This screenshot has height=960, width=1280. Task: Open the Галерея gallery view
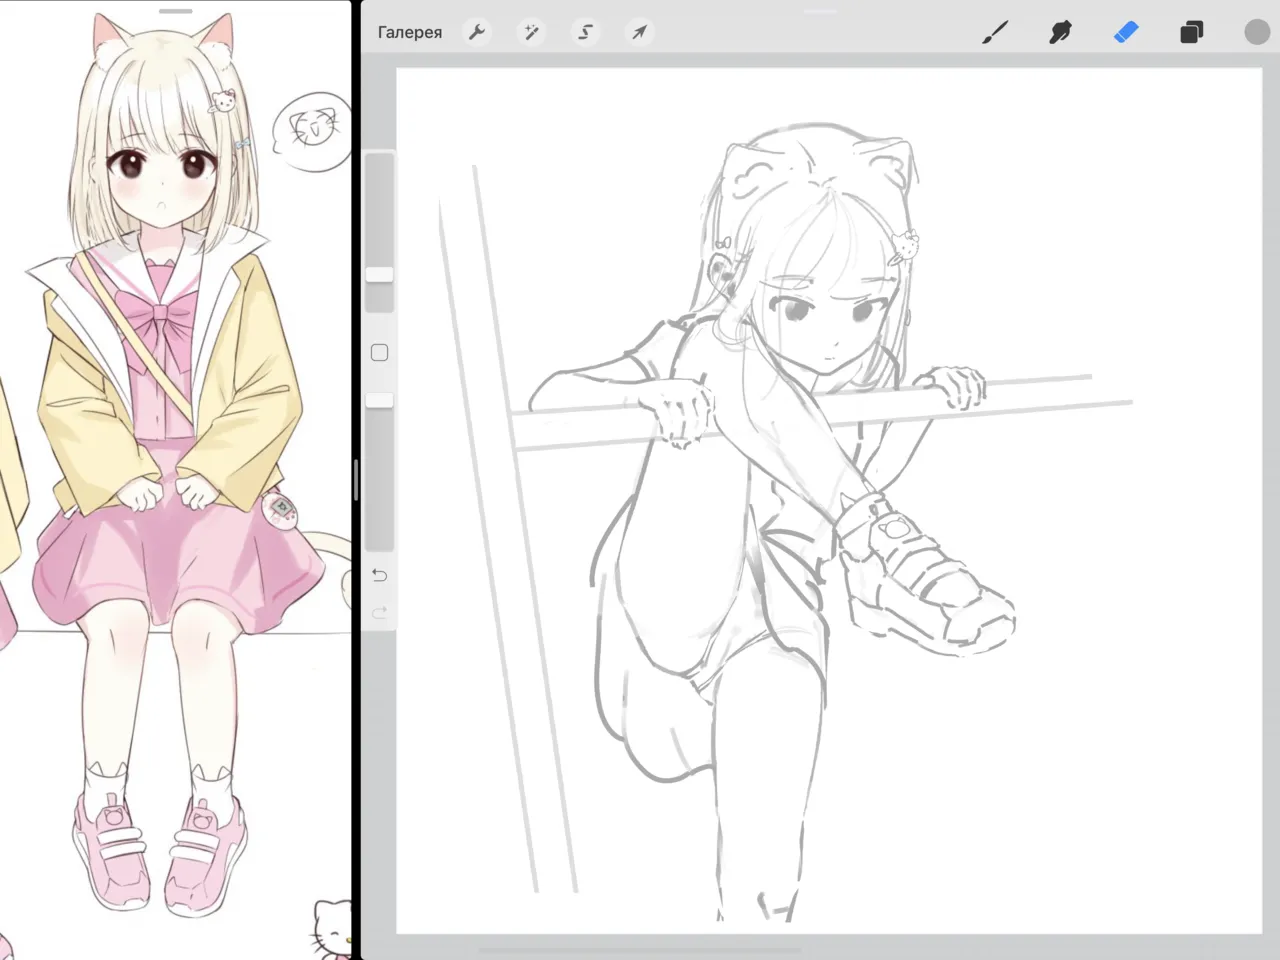[409, 33]
